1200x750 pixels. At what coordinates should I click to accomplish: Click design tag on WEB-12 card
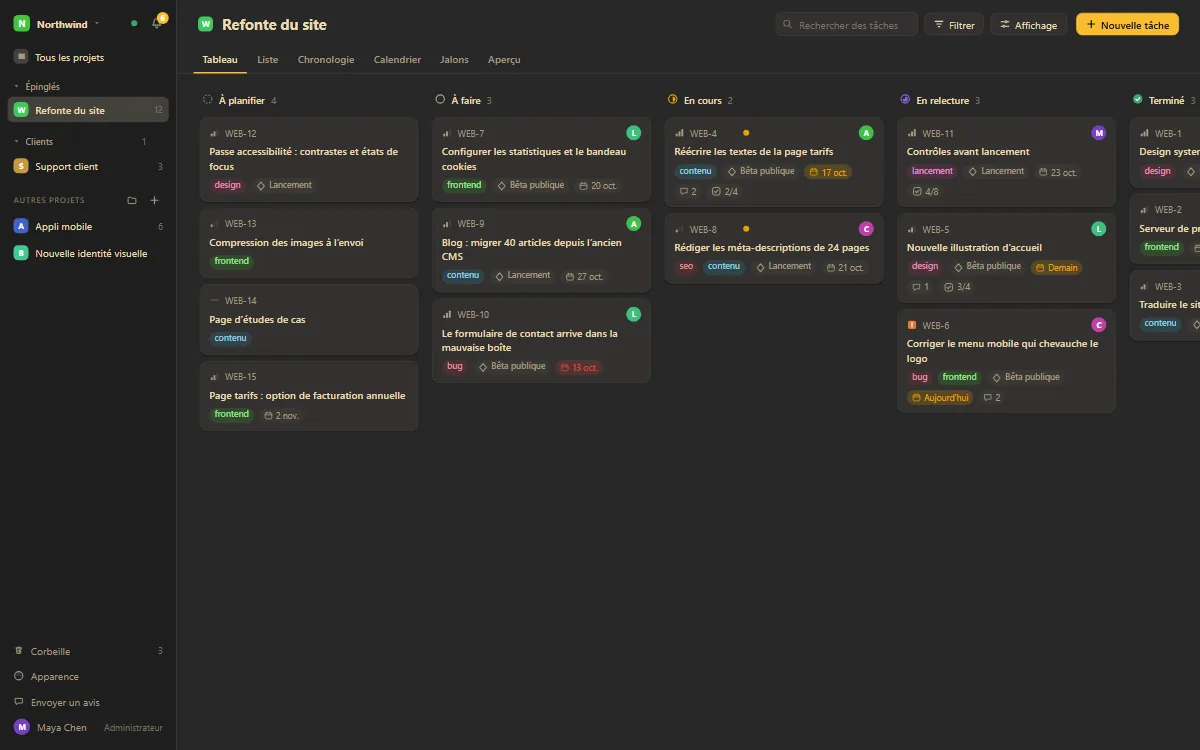[x=227, y=185]
